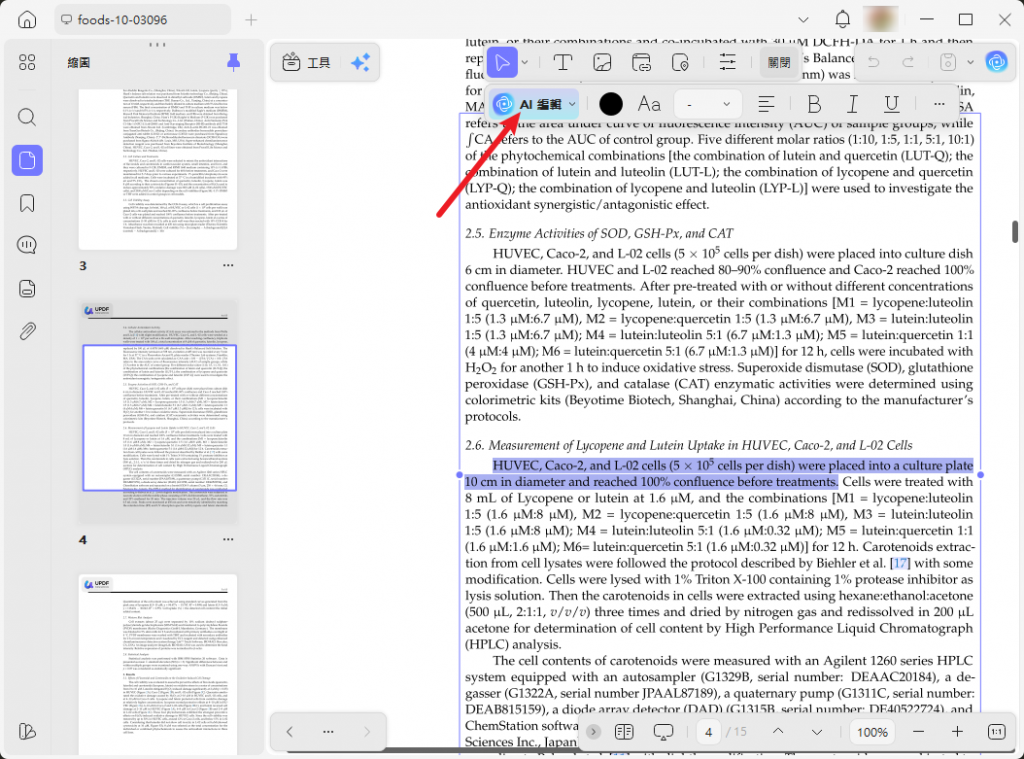Expand the save options dropdown arrow
The image size is (1024, 759).
click(x=970, y=63)
